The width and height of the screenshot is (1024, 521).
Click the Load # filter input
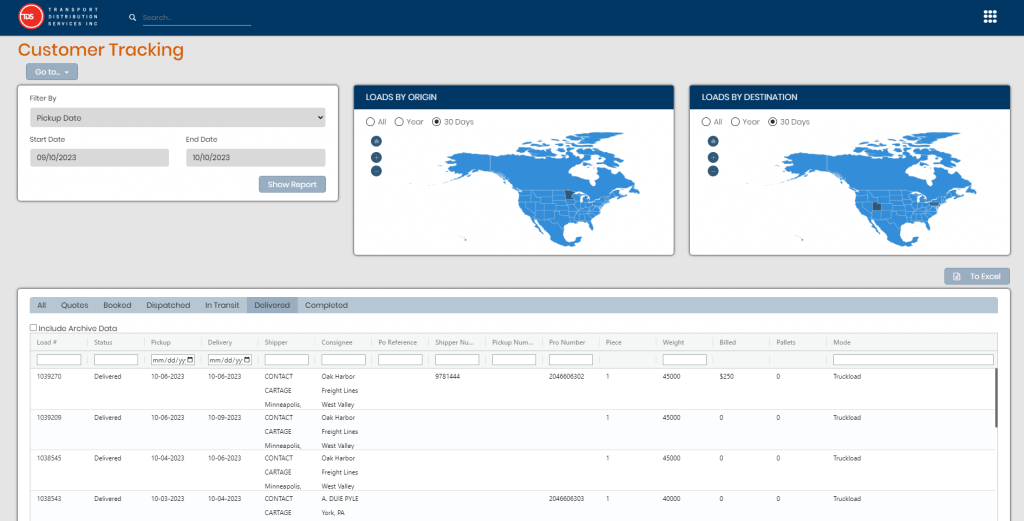(59, 360)
